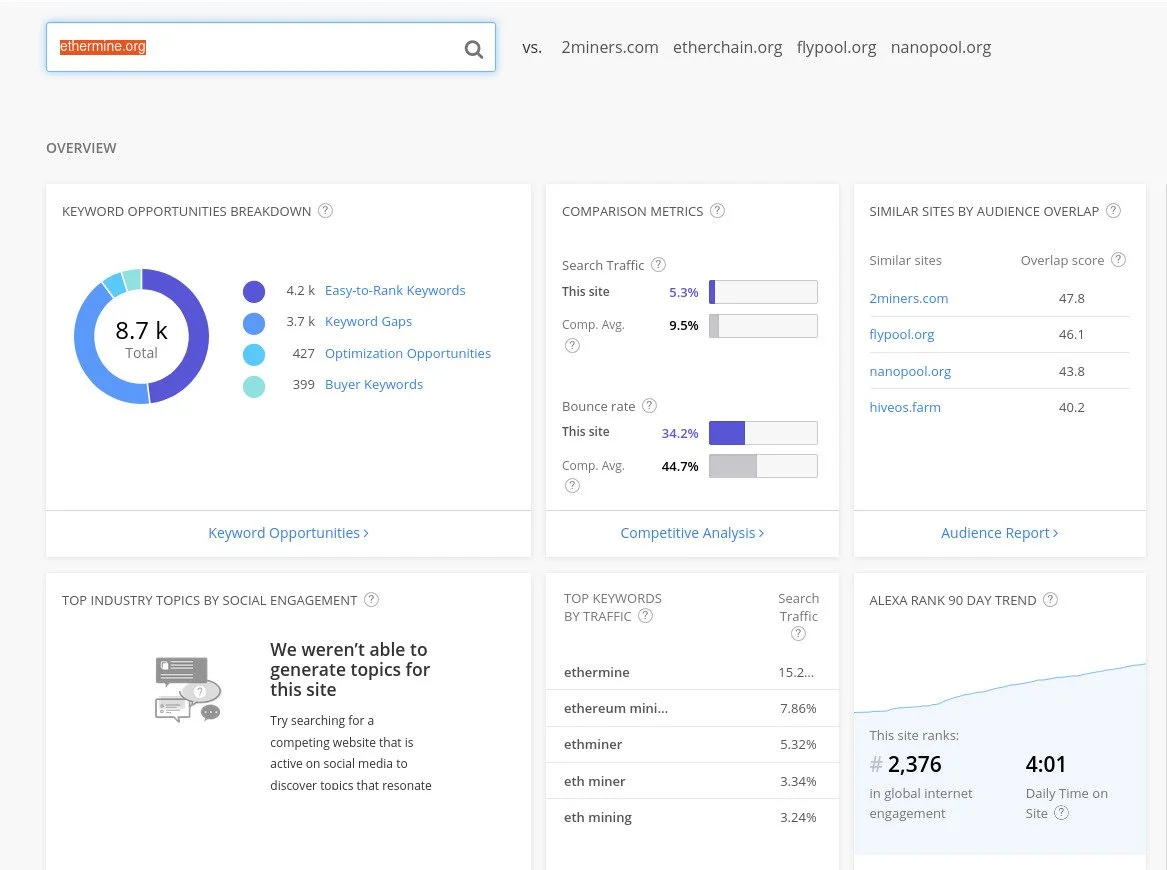Click the Search Traffic help icon
The image size is (1167, 870).
(658, 265)
